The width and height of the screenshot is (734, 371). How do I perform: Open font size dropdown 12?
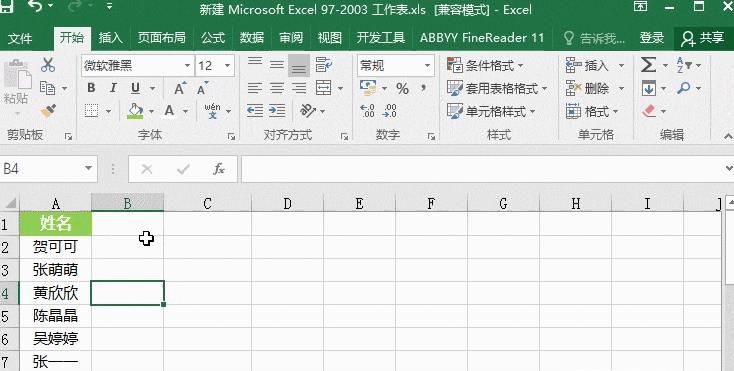click(228, 65)
